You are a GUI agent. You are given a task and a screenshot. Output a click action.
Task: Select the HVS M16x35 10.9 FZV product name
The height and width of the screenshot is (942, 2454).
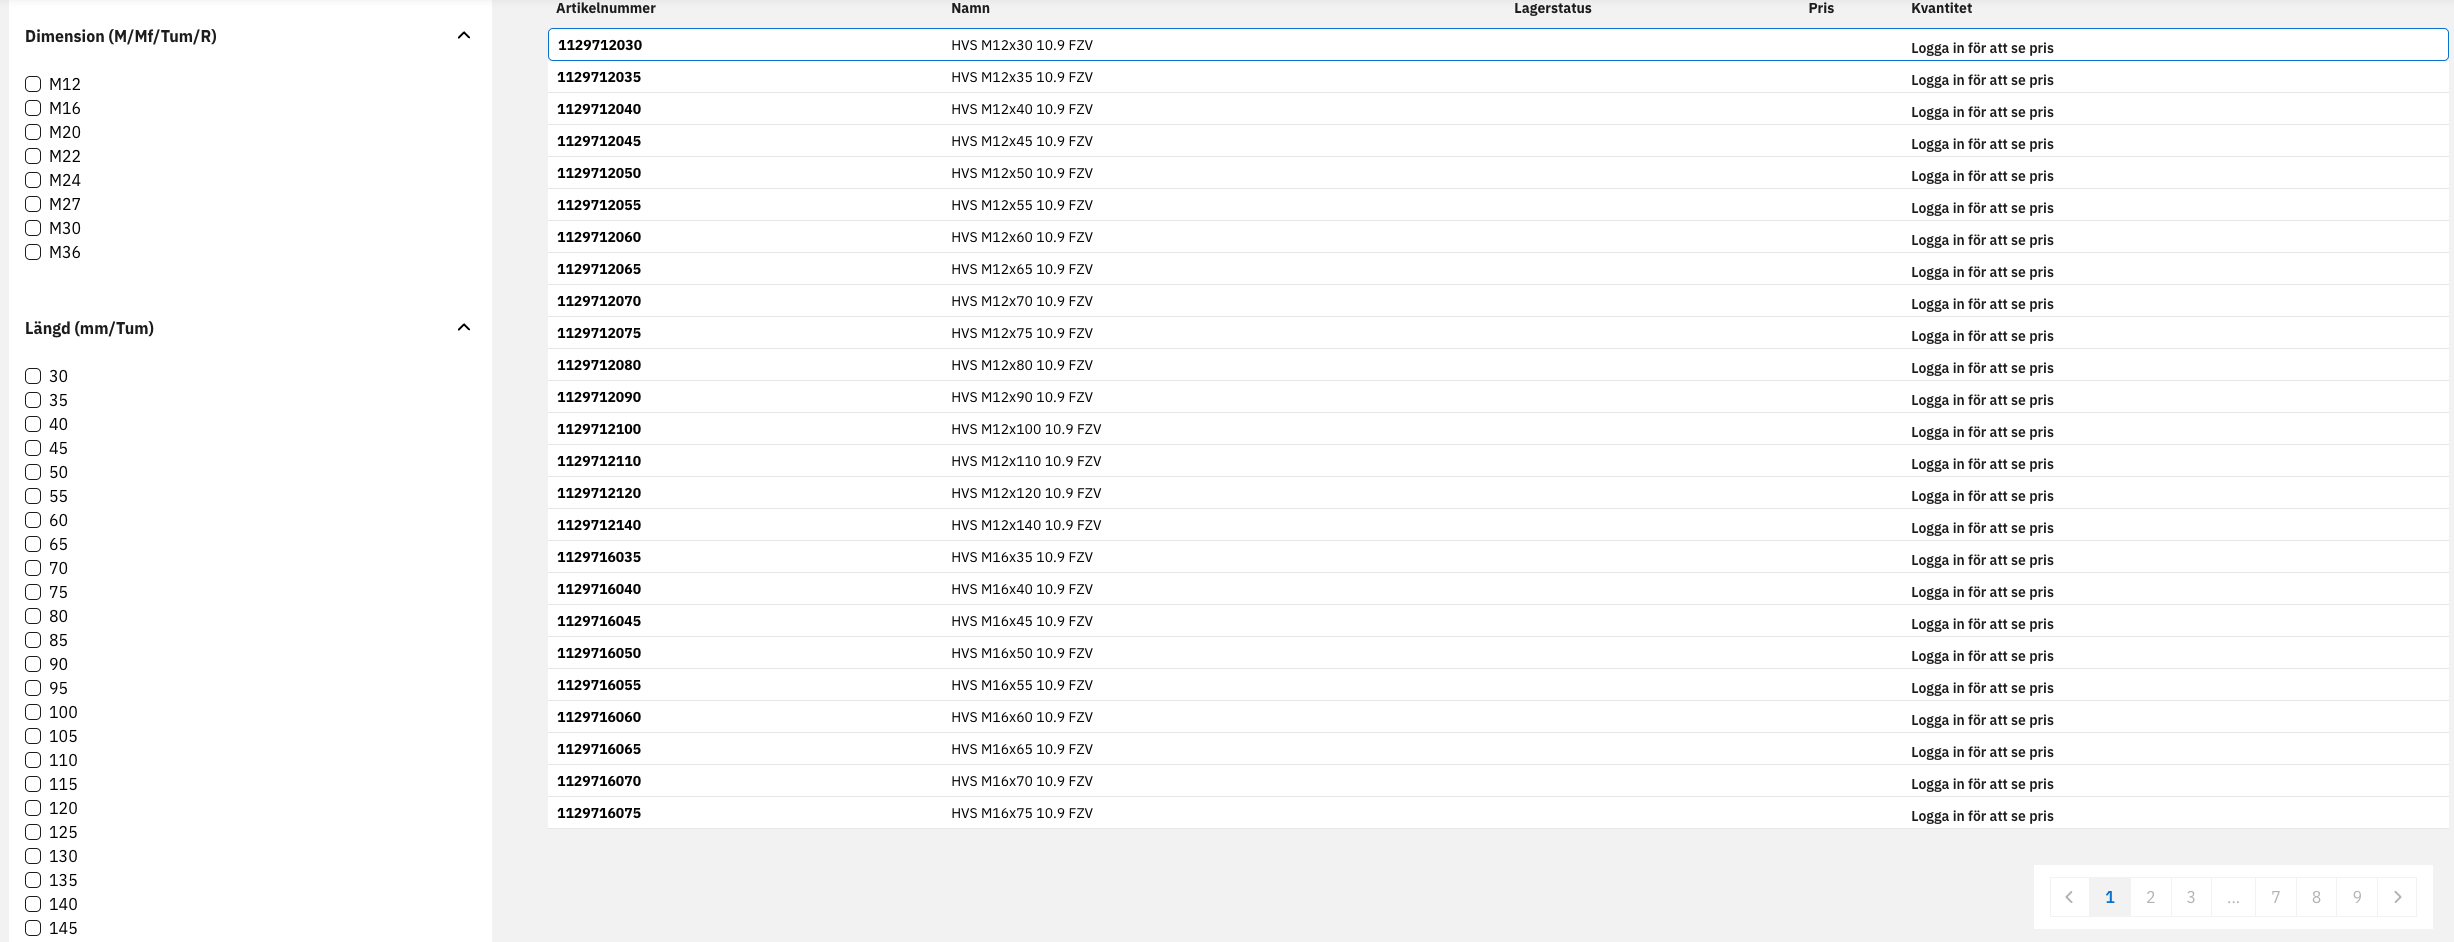(1021, 557)
